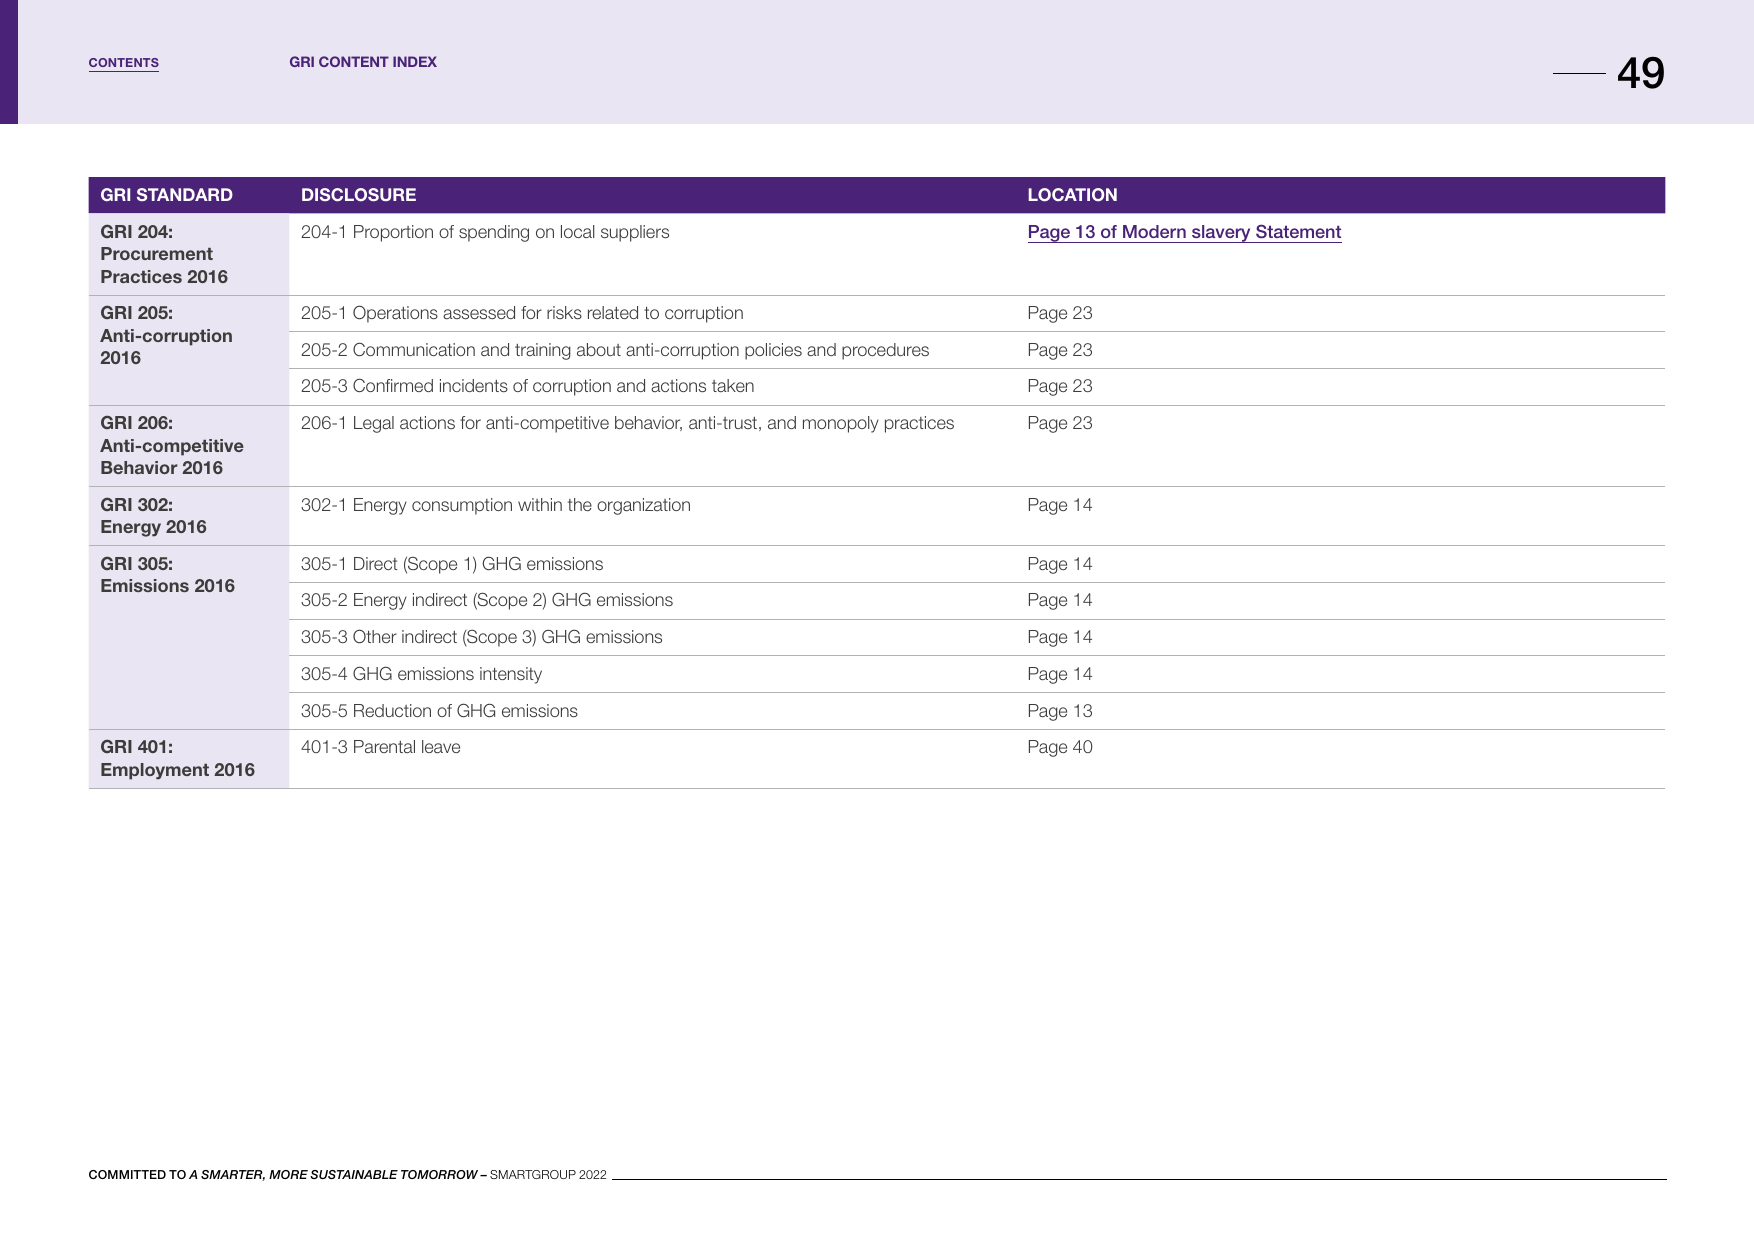Click 'Page 14' in the 305-1 row
Viewport: 1754px width, 1241px height.
1060,564
